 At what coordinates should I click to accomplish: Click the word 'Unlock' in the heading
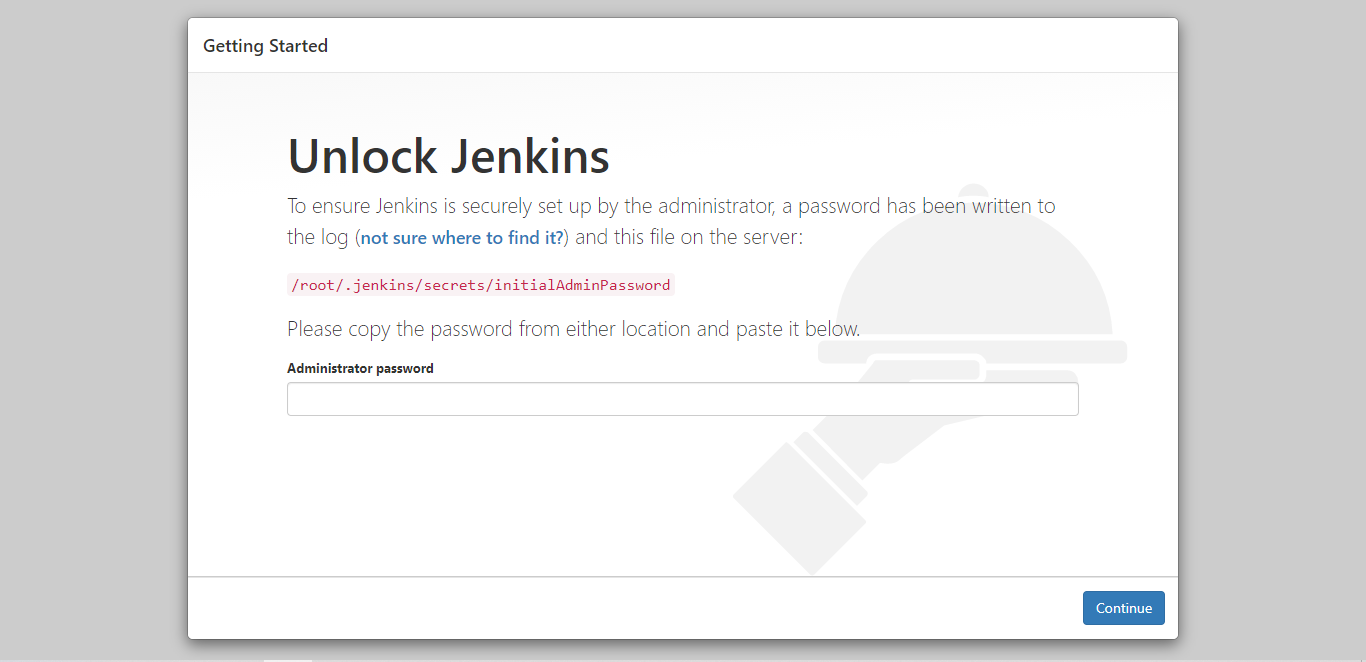pyautogui.click(x=362, y=156)
